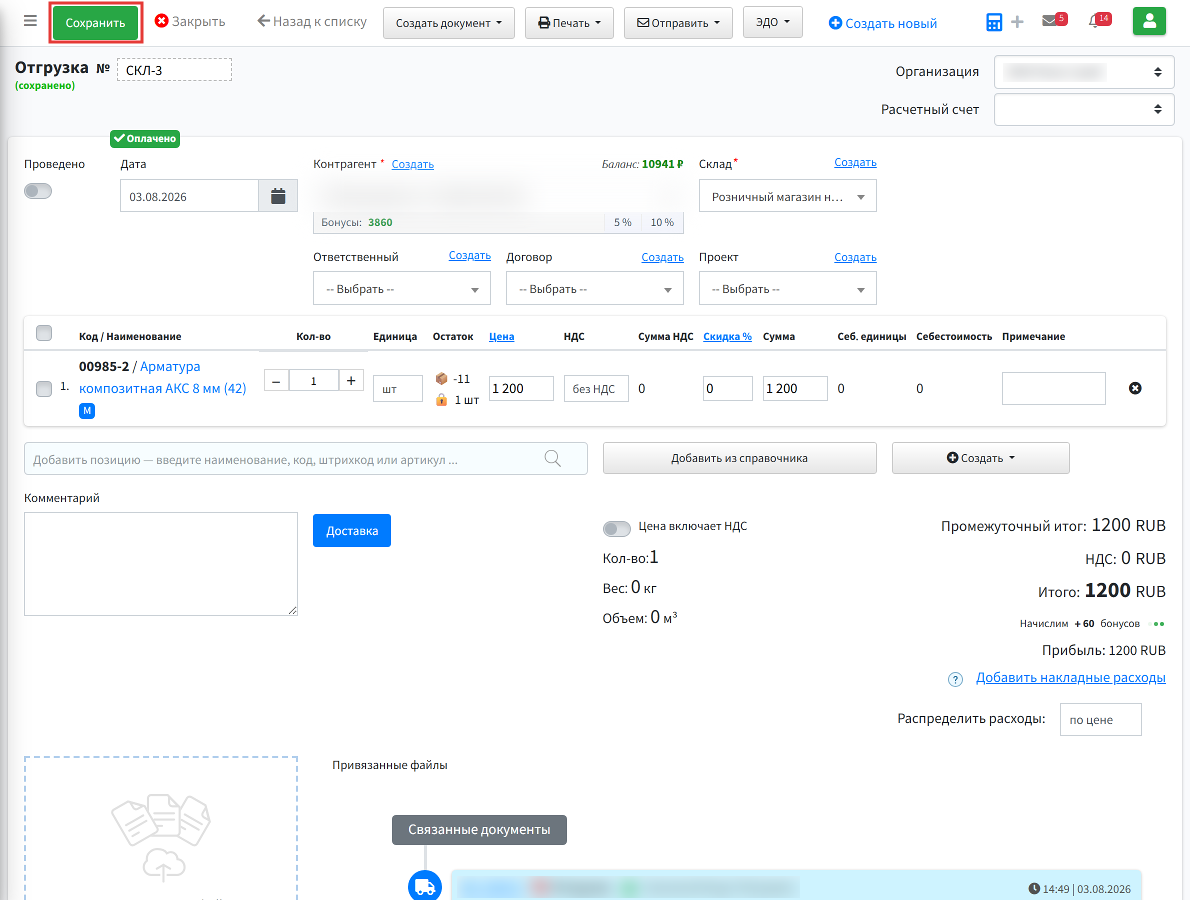This screenshot has width=1190, height=900.
Task: Toggle the Проведено switch
Action: [x=38, y=191]
